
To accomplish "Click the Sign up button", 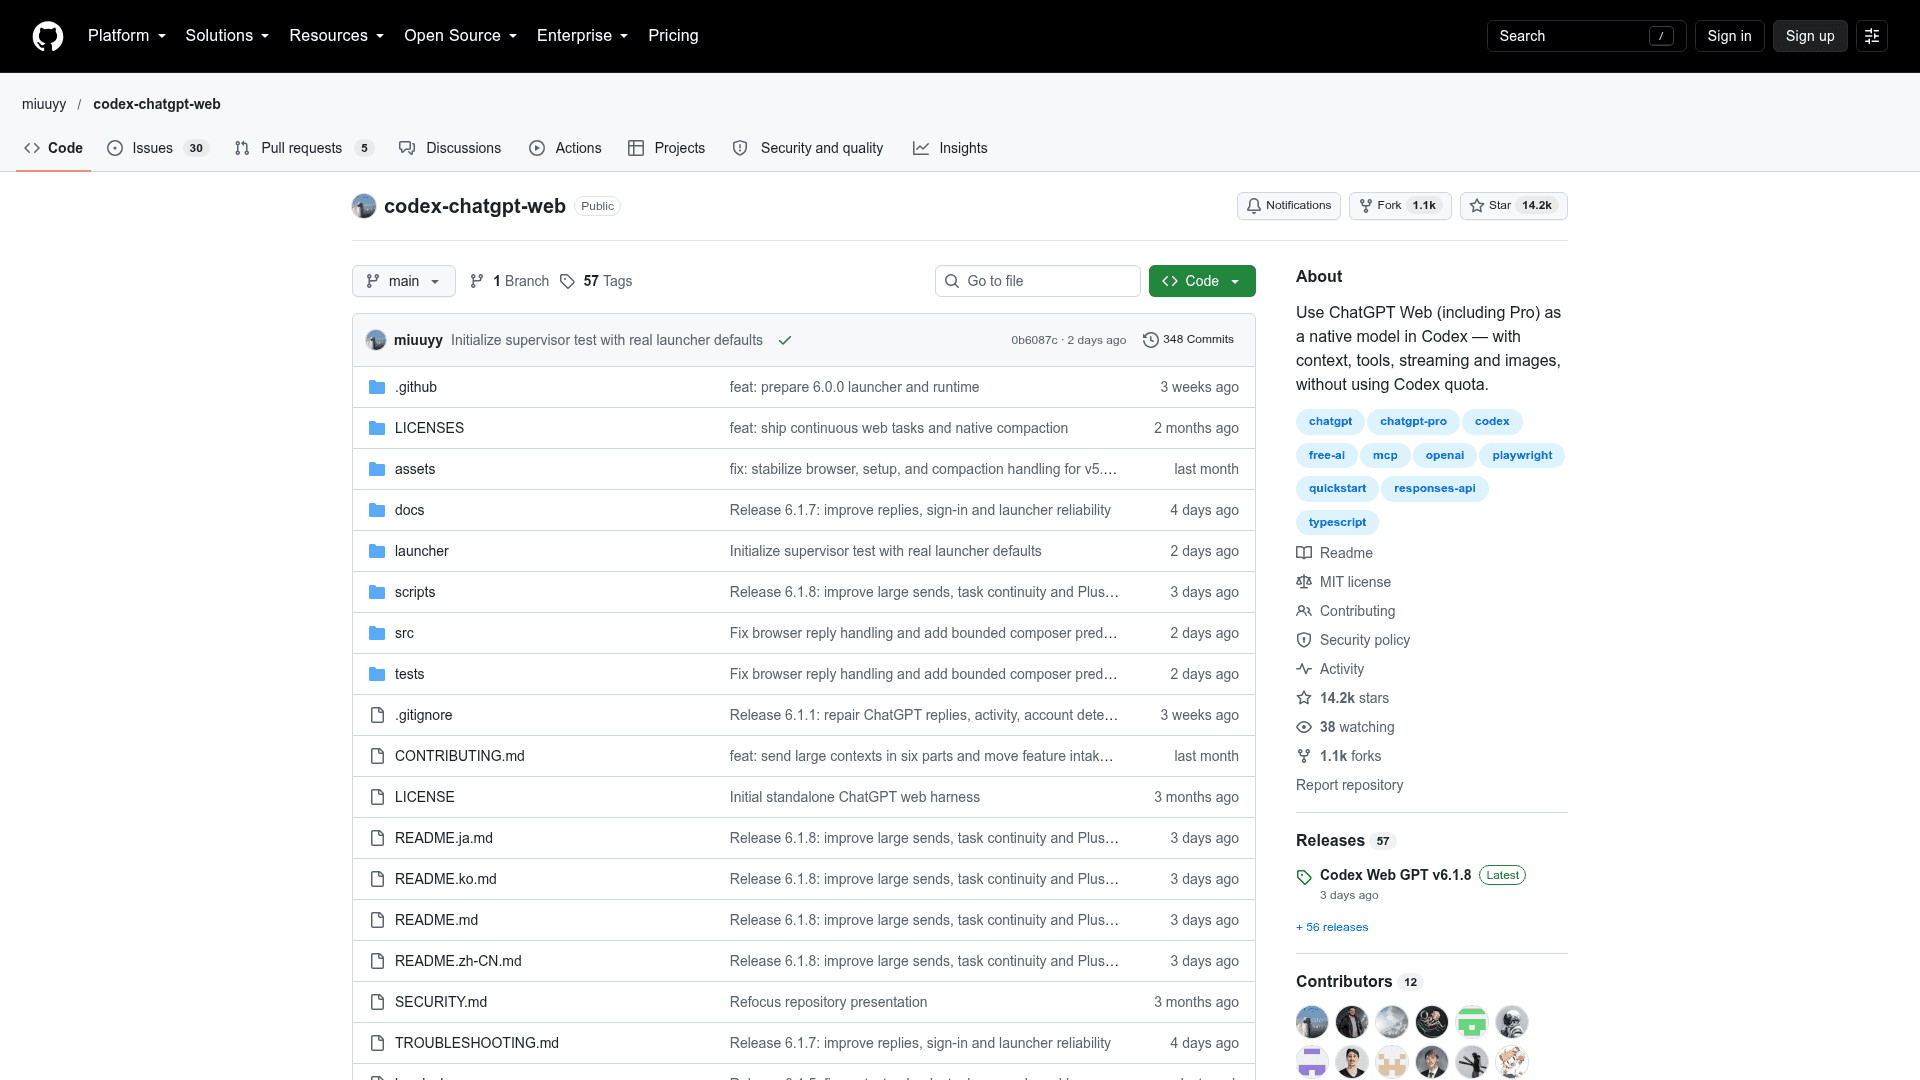I will click(x=1810, y=36).
